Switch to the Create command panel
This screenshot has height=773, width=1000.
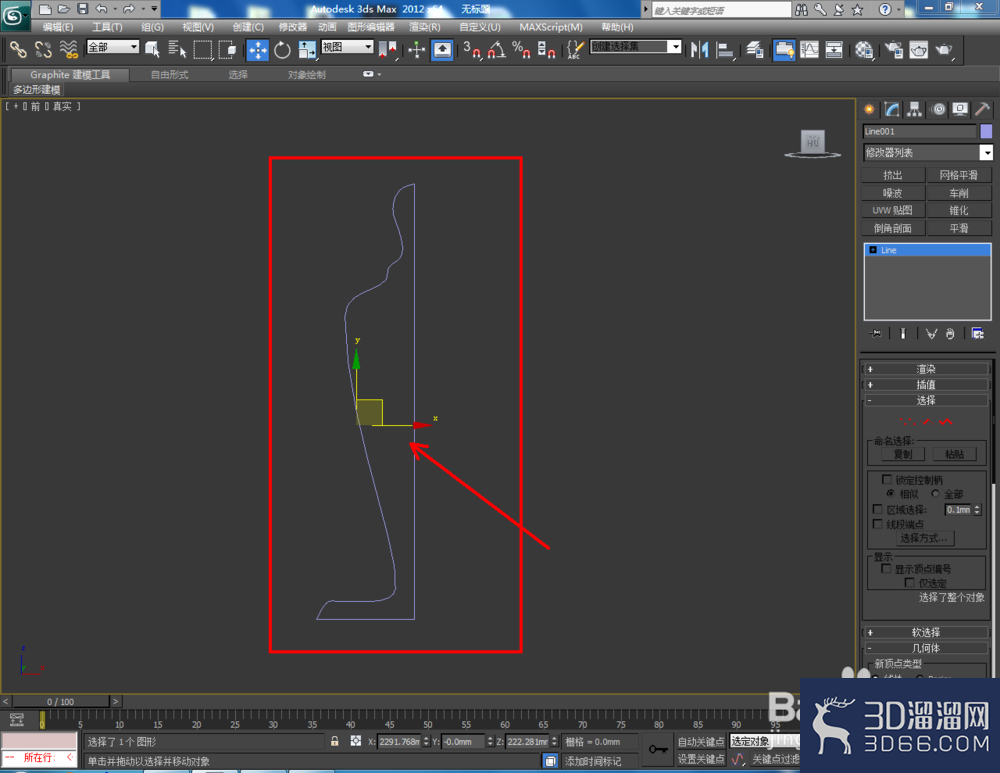869,110
